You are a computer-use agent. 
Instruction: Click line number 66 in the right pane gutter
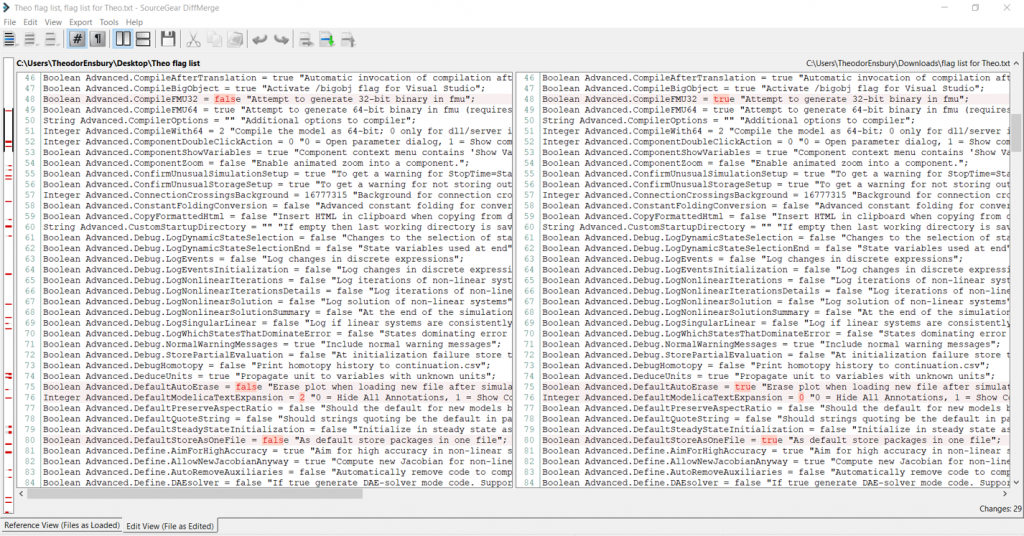pyautogui.click(x=528, y=291)
